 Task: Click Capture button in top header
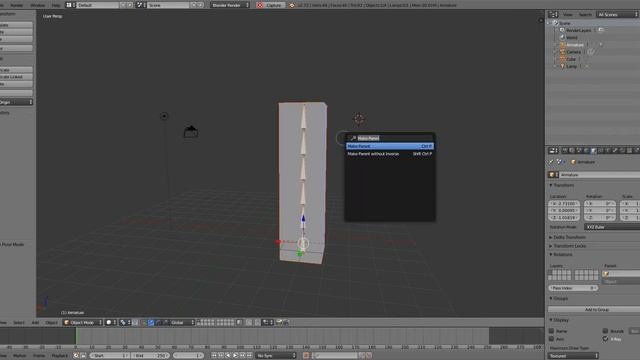click(x=270, y=5)
